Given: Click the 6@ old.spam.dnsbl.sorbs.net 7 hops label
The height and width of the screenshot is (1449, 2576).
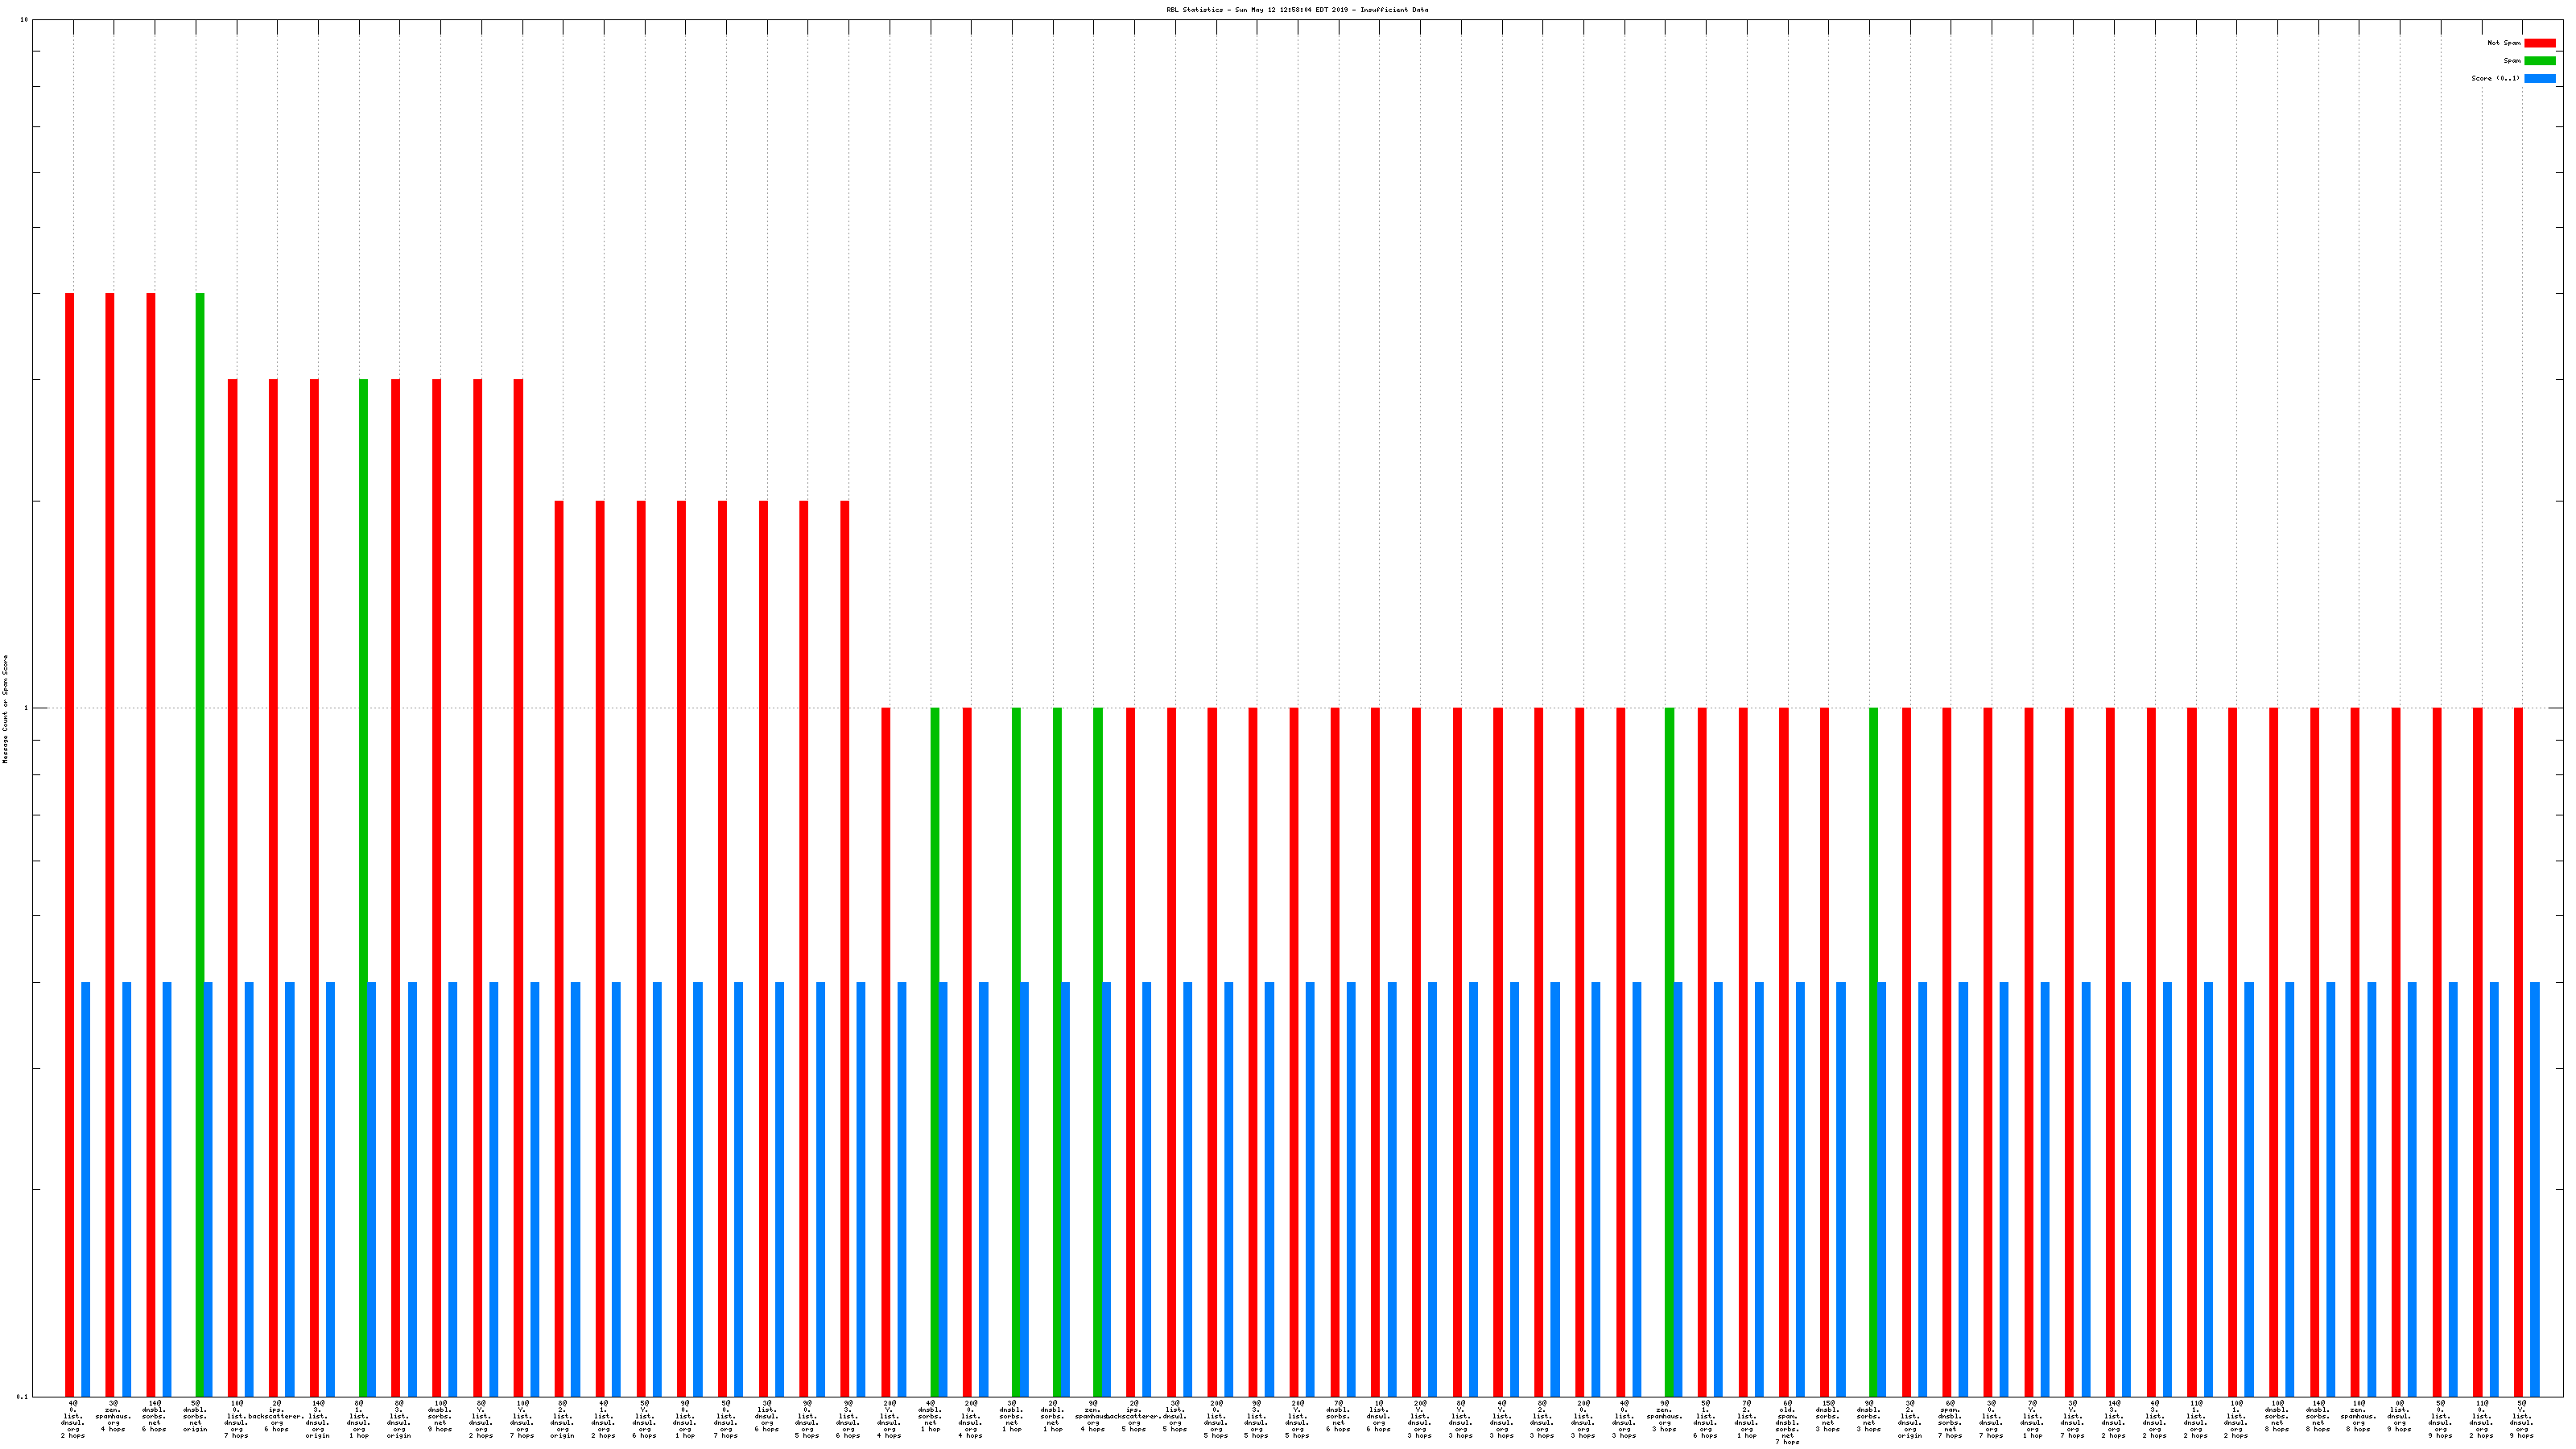Looking at the screenshot, I should [1787, 1422].
